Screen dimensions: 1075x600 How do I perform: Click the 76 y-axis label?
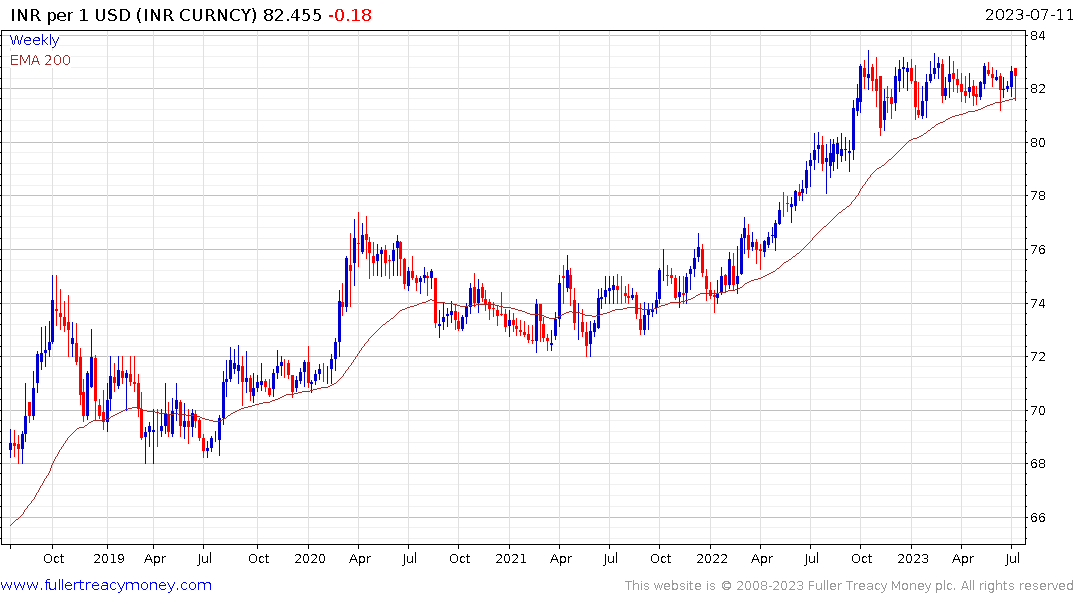click(1037, 250)
